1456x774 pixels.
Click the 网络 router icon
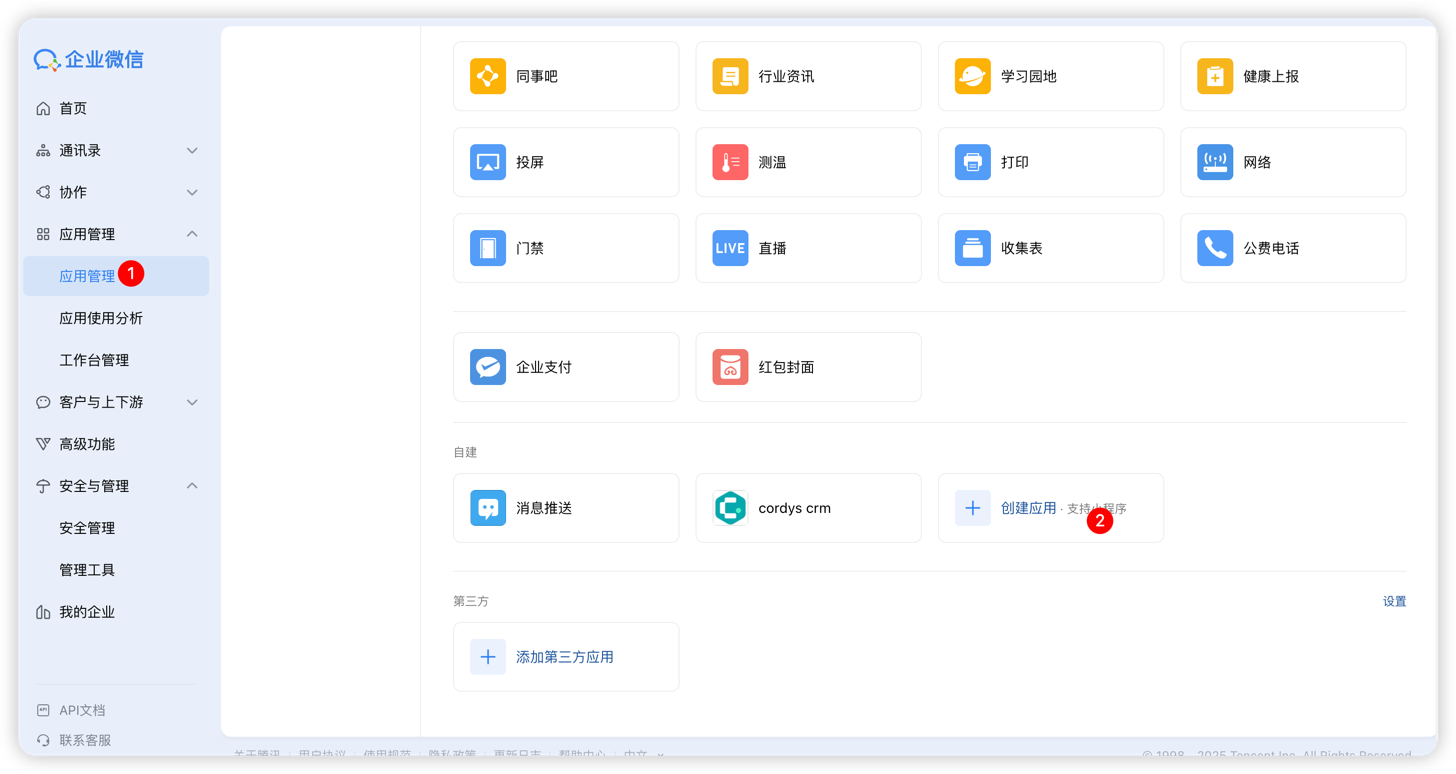(1215, 162)
